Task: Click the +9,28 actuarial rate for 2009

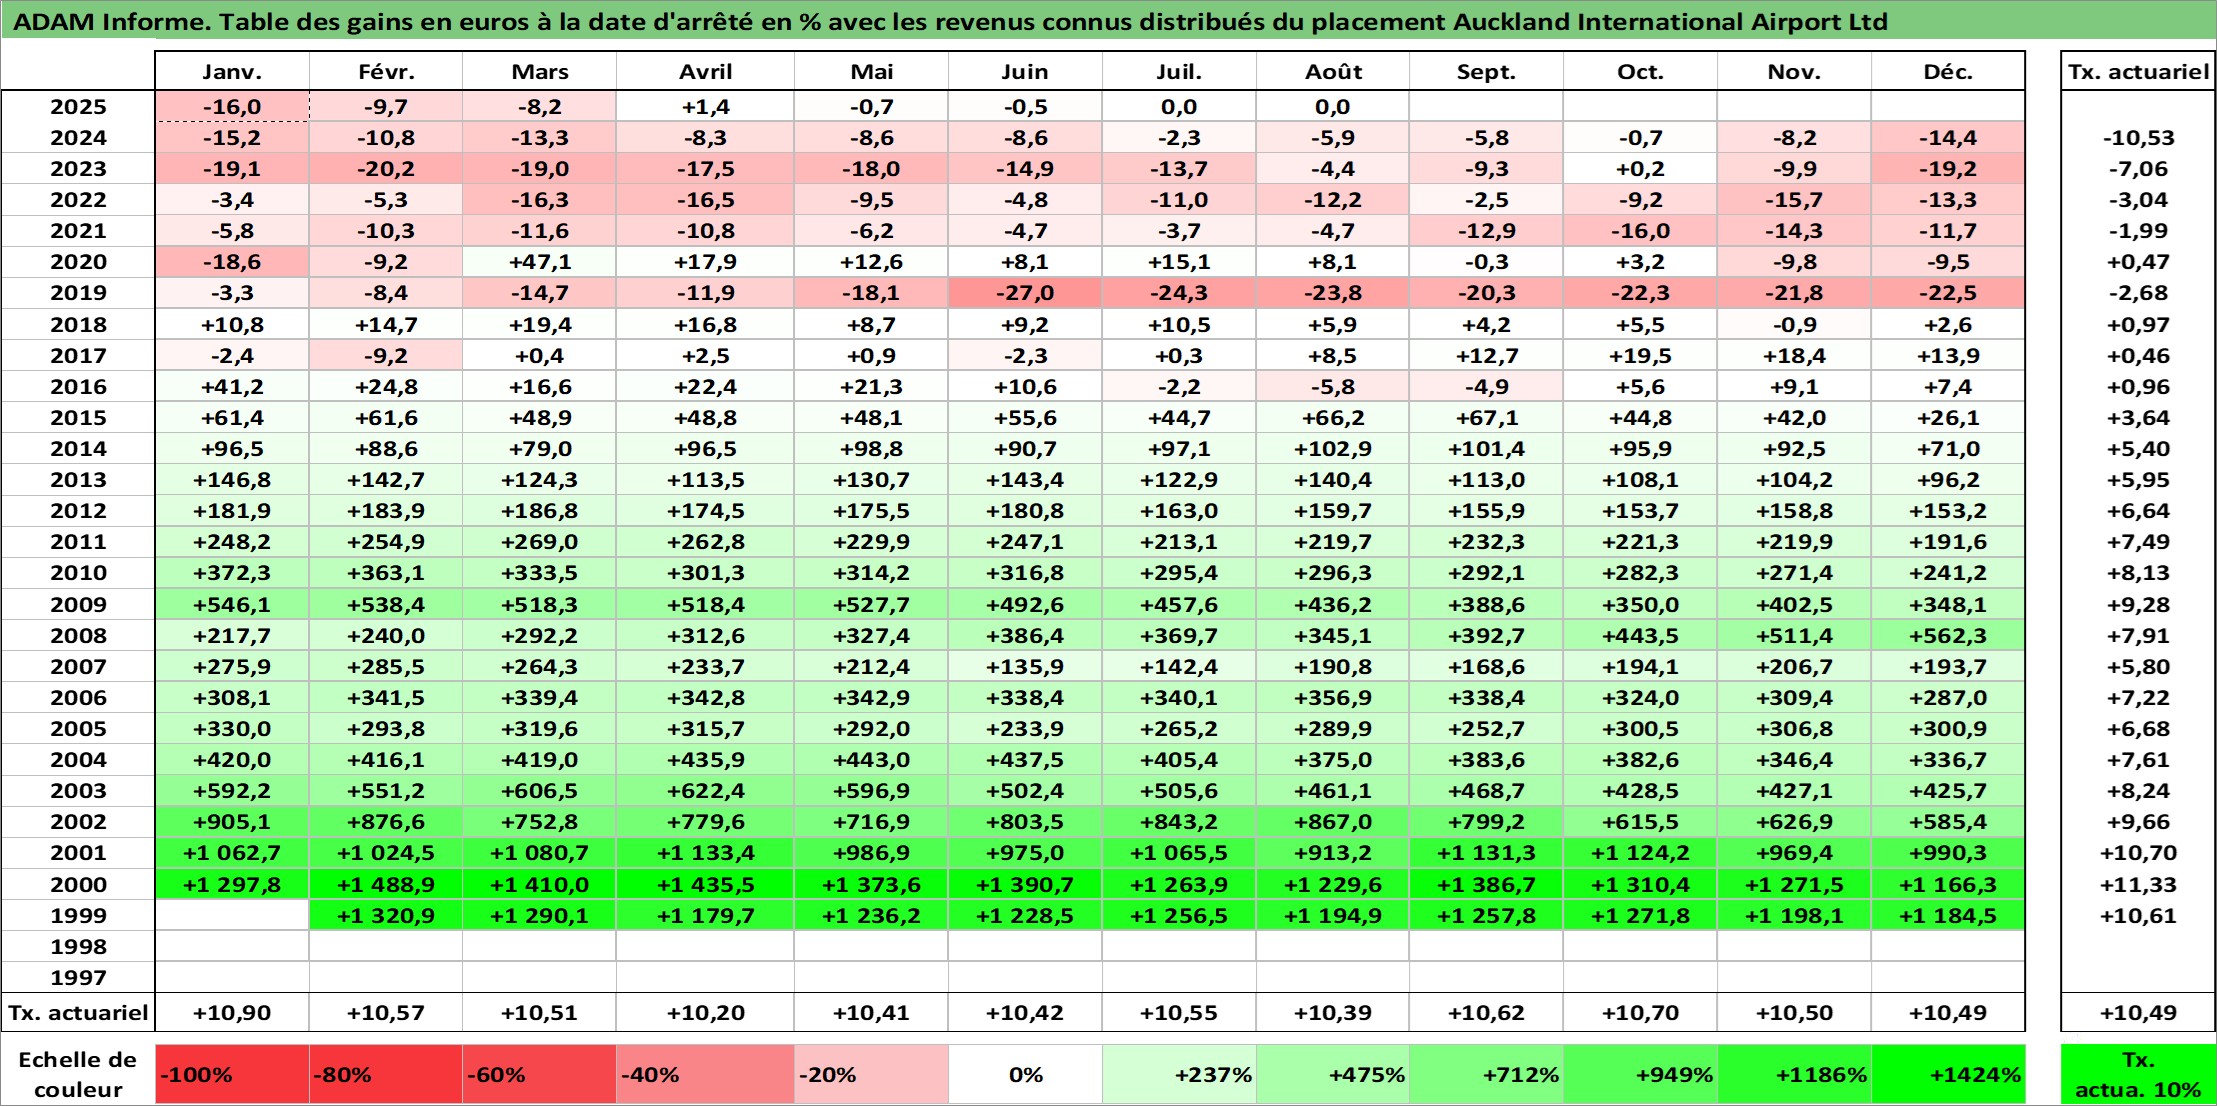Action: coord(2138,604)
